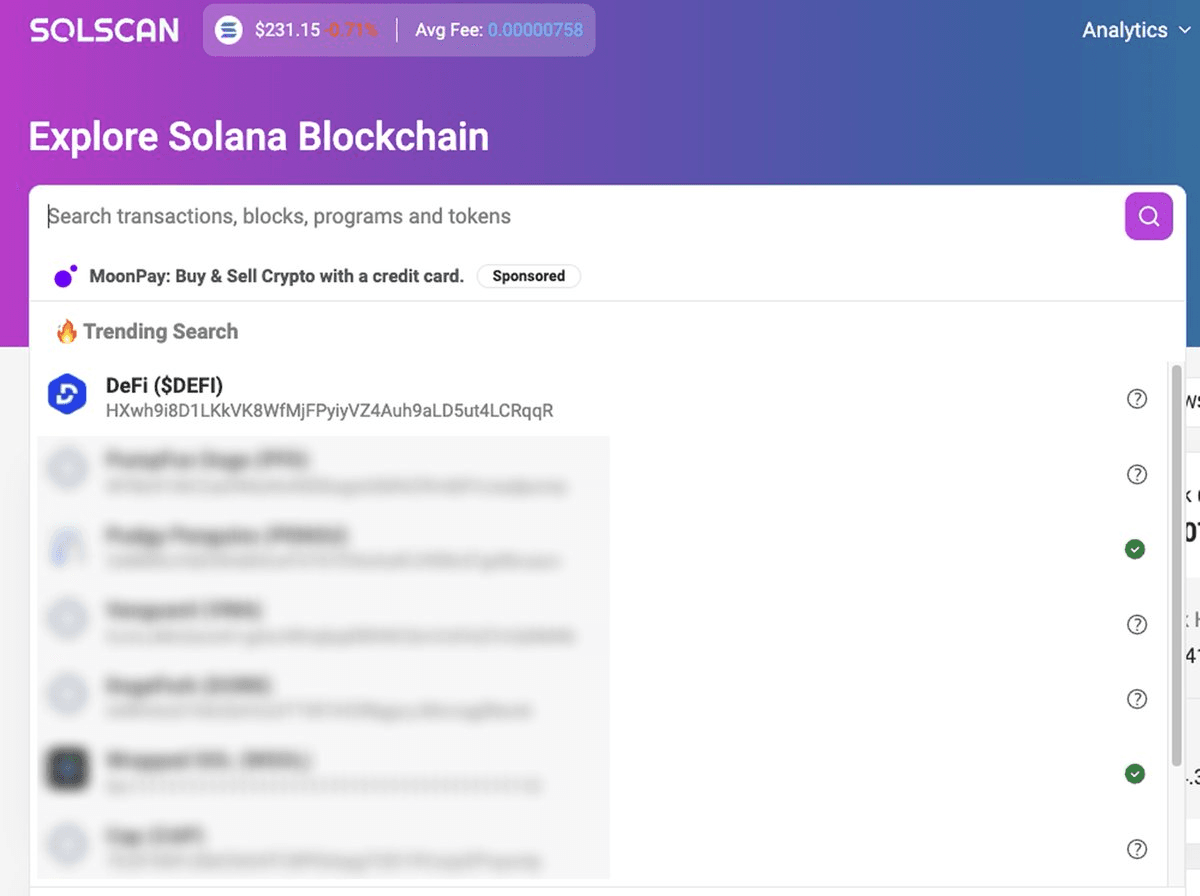Open the Analytics menu
The height and width of the screenshot is (896, 1200).
click(x=1124, y=30)
